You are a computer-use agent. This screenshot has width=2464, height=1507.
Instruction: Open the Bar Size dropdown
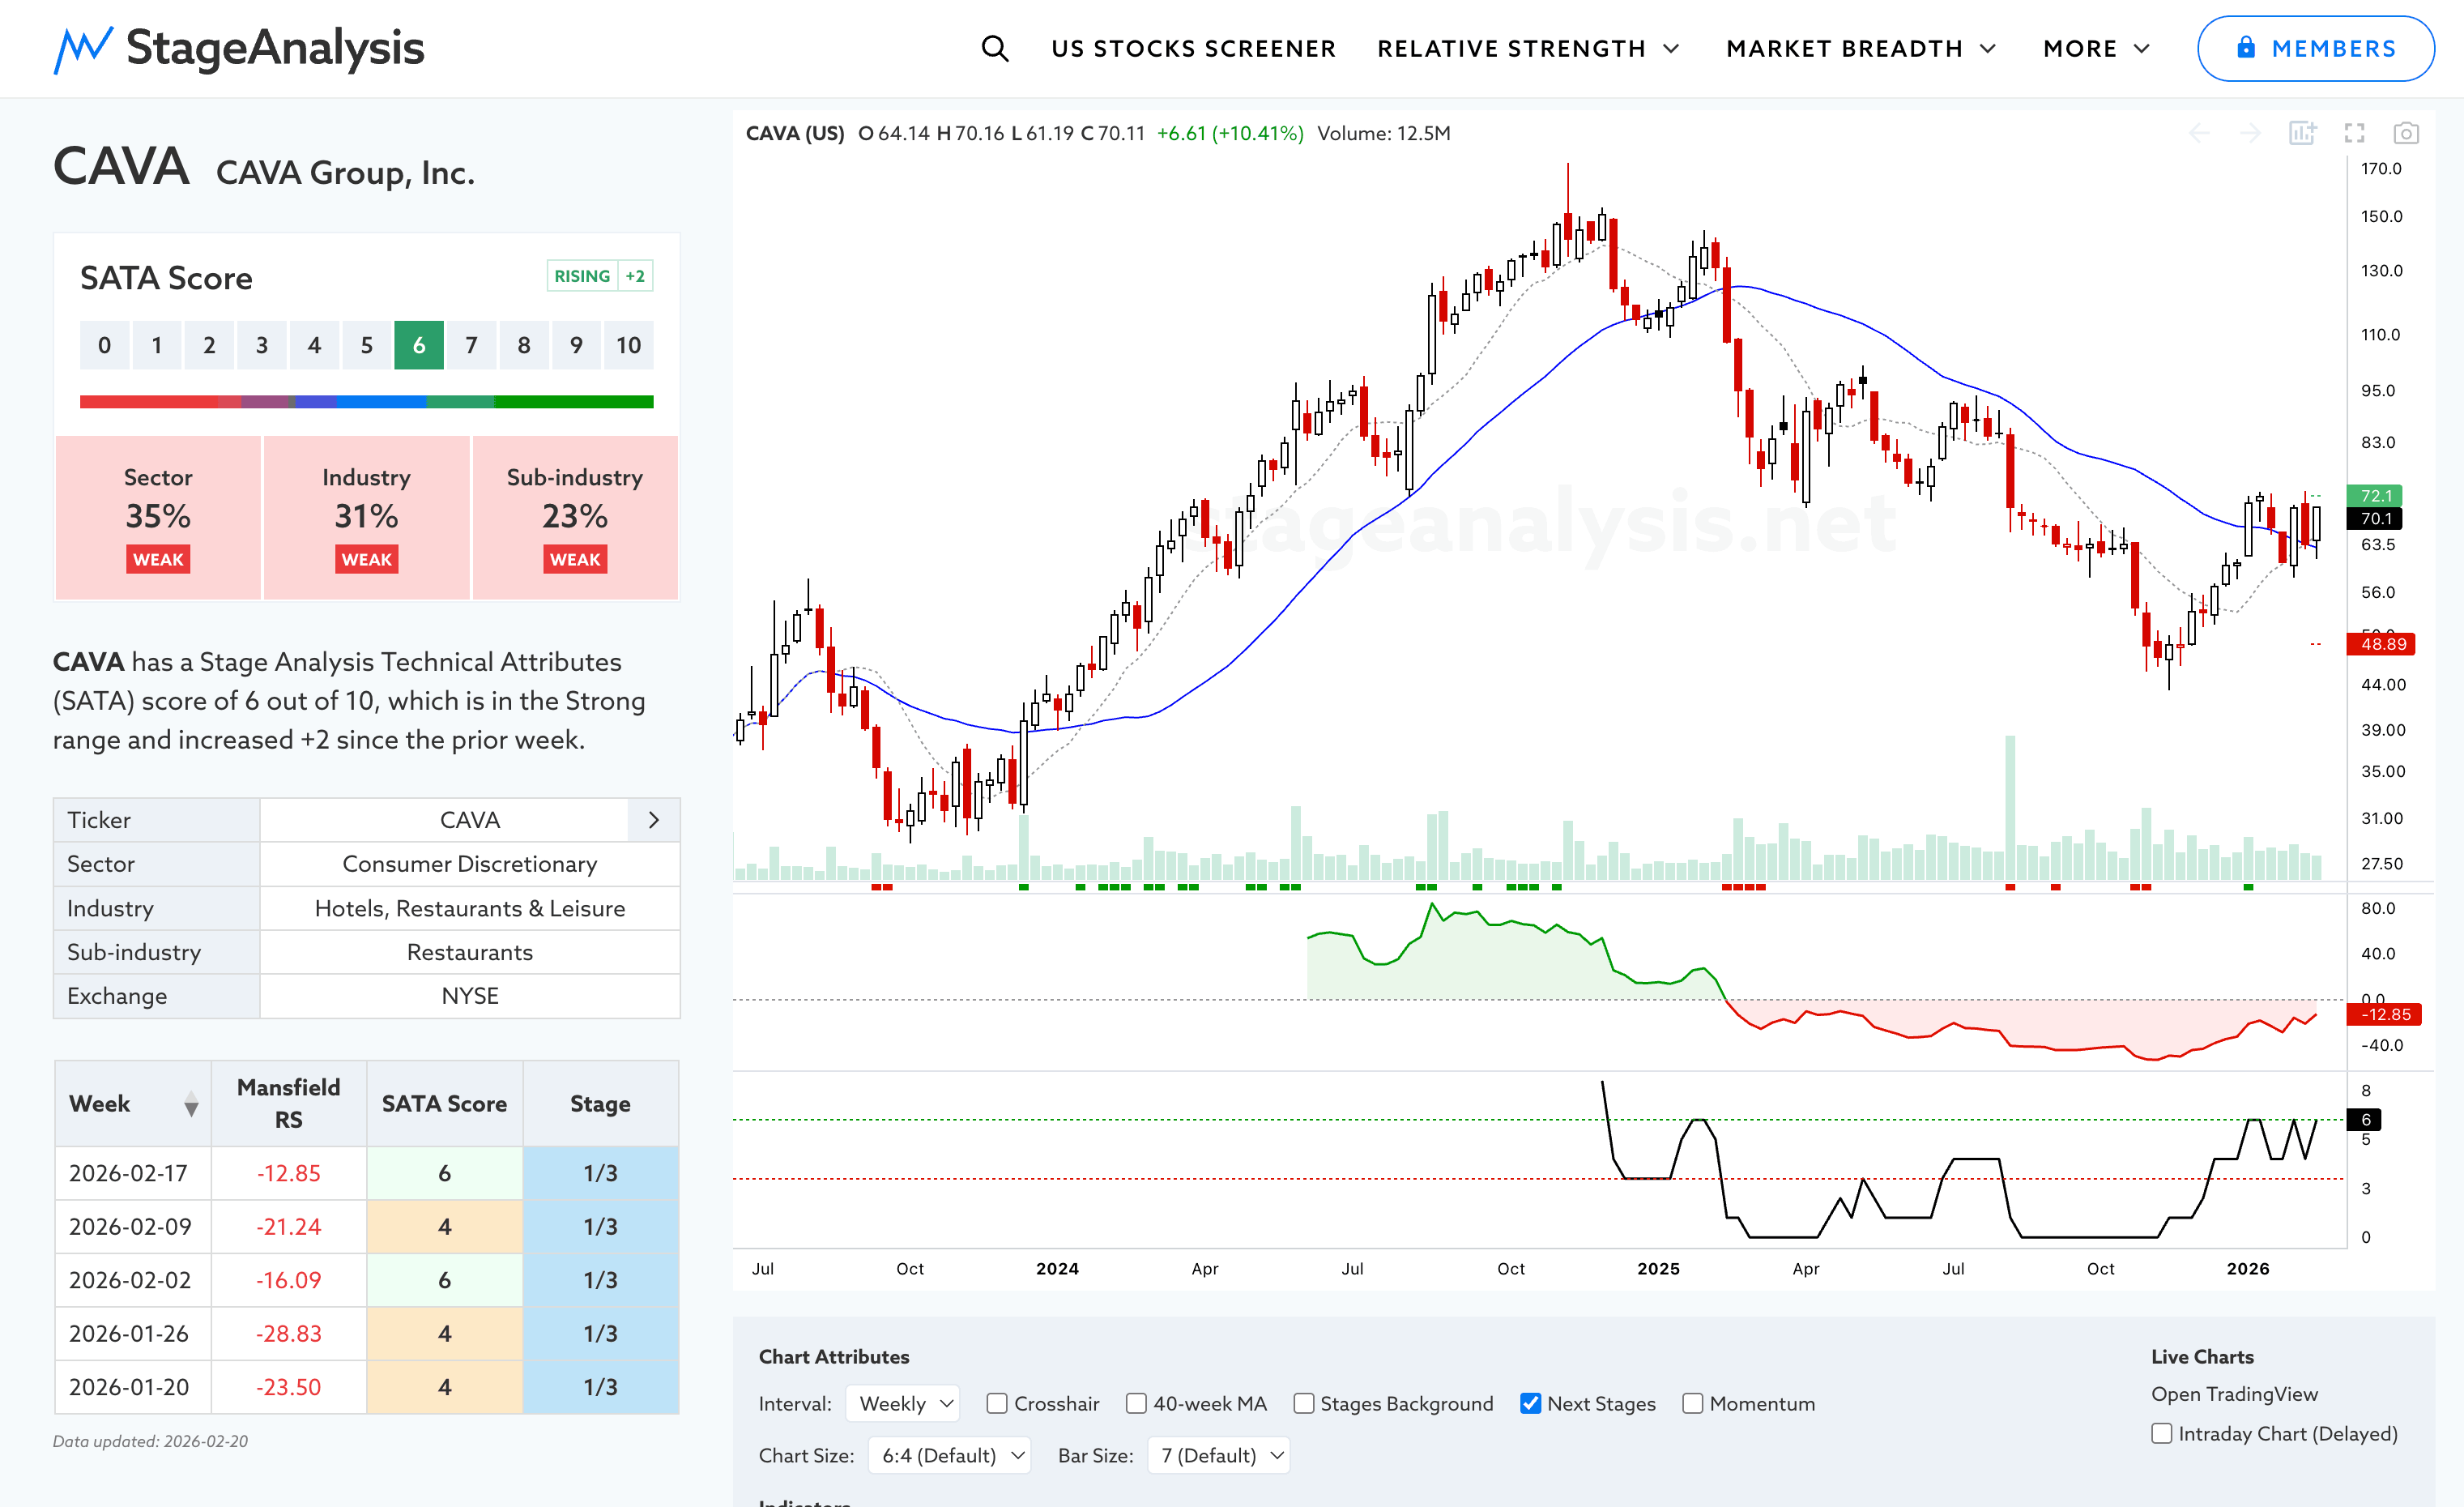click(x=1218, y=1455)
